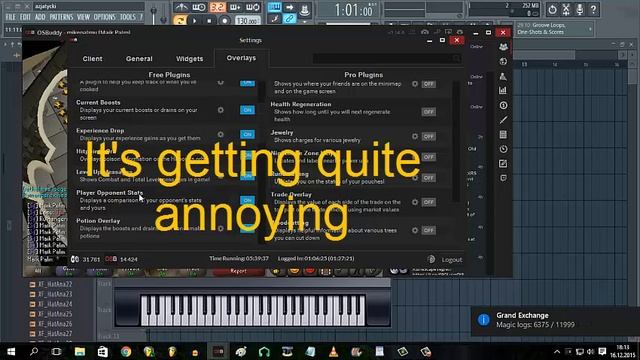Viewport: 640px width, 360px height.
Task: Toggle Experience Drop plugin ON switch
Action: pyautogui.click(x=247, y=134)
